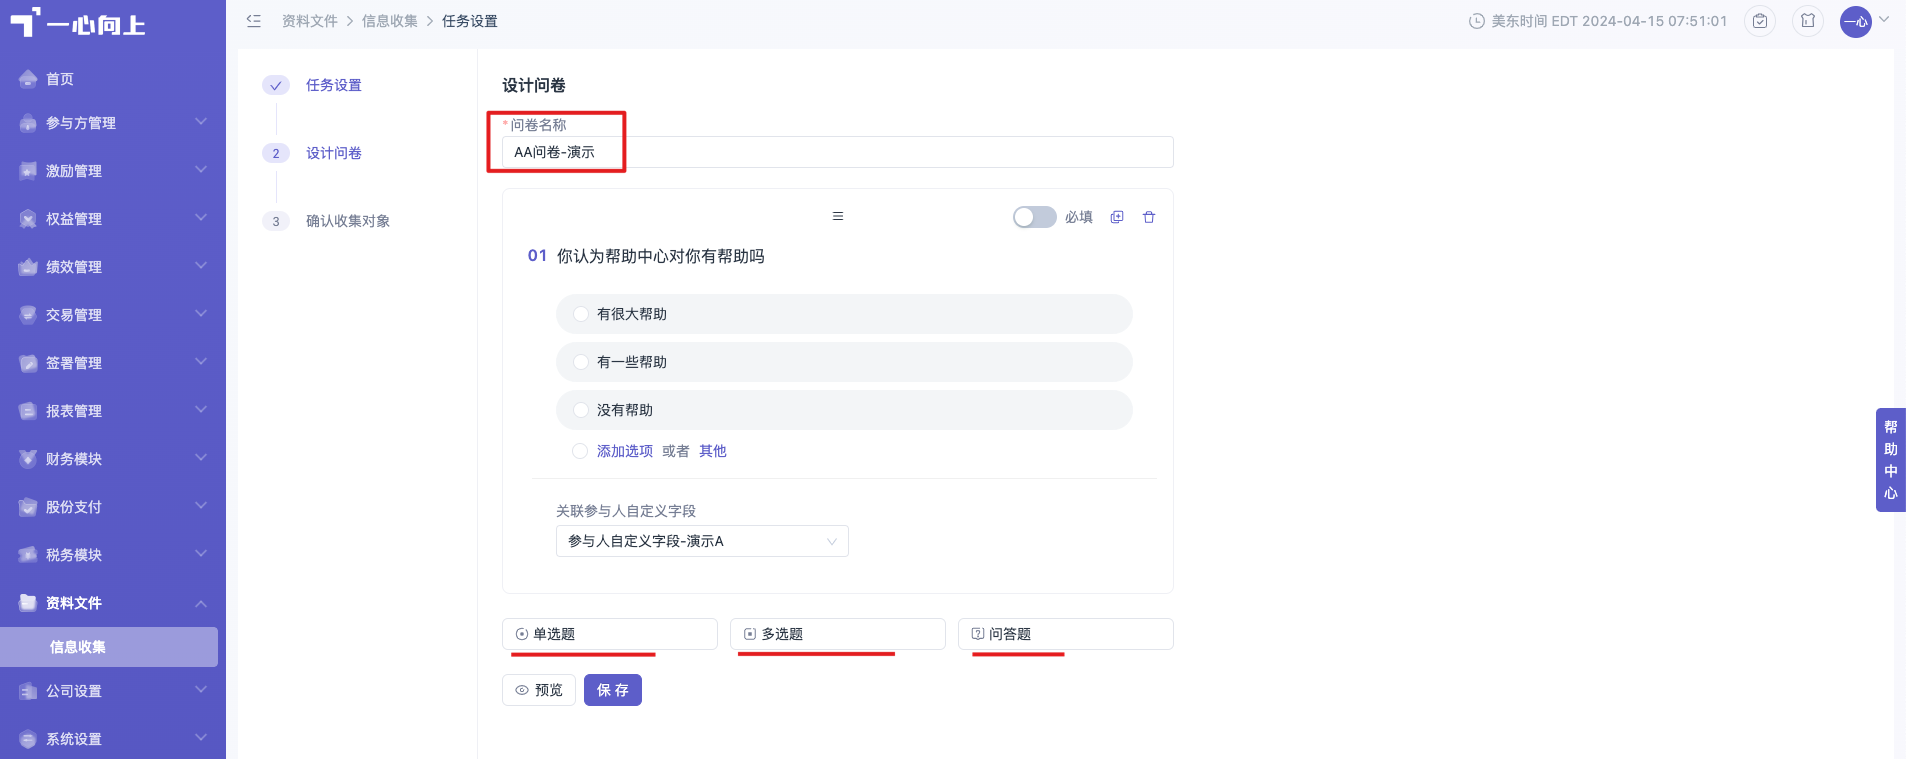Add a 多选题 question

click(x=838, y=634)
